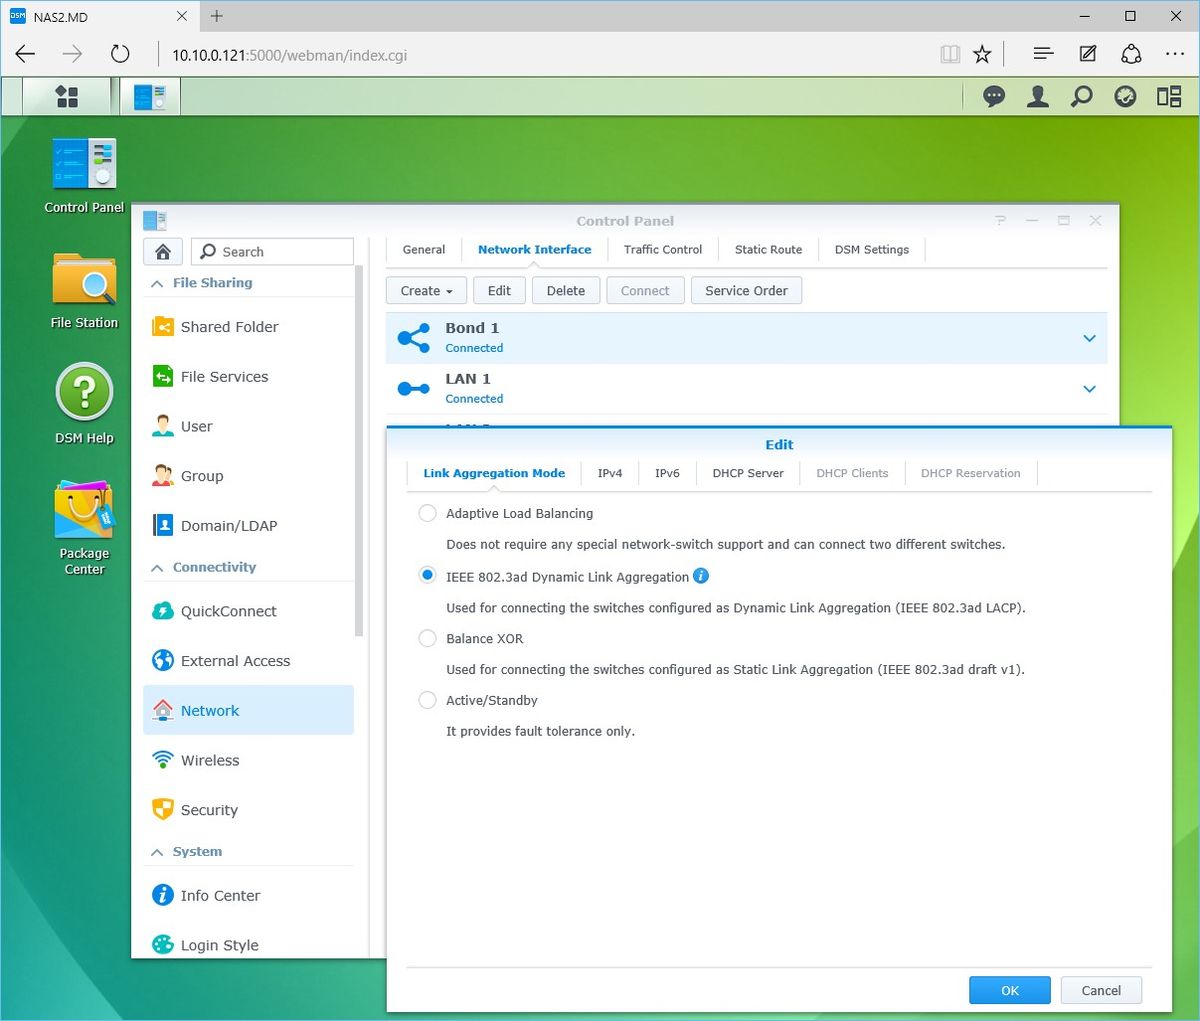1200x1021 pixels.
Task: Select the Network Interface tab
Action: [534, 250]
